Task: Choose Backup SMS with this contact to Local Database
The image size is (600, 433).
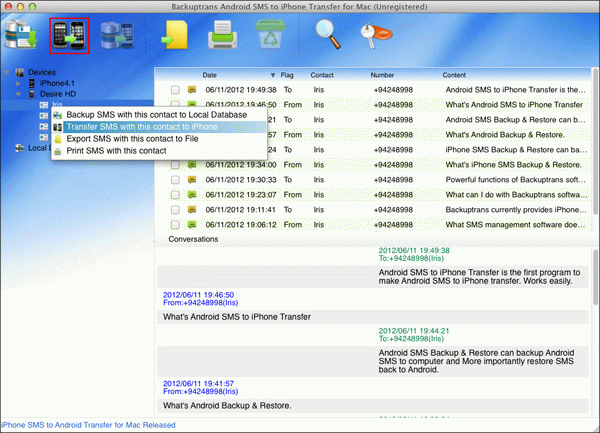Action: coord(159,115)
